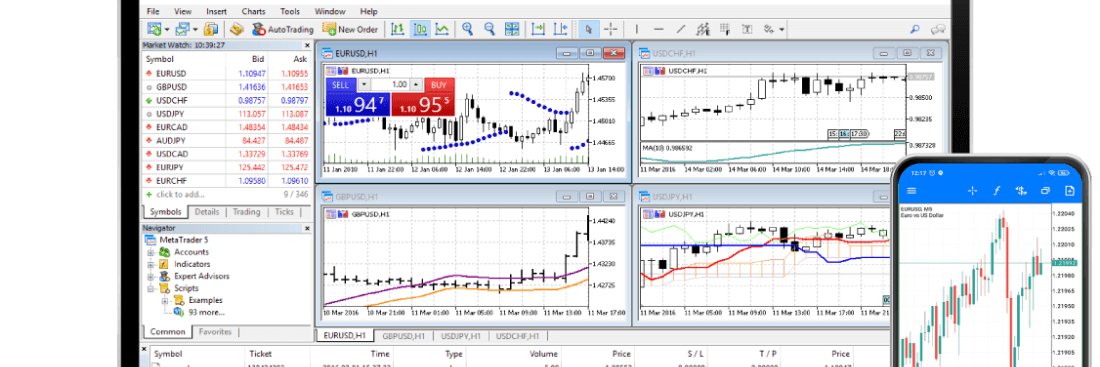Increase lot volume with up arrow

point(417,85)
